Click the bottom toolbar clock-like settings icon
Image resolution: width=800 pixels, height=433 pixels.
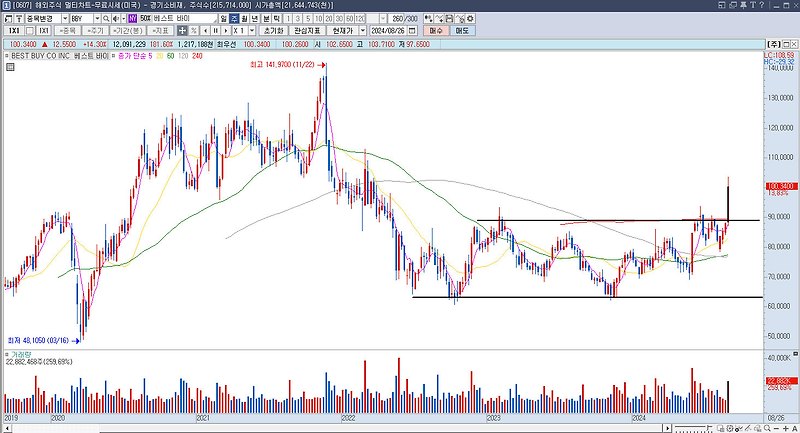730,428
